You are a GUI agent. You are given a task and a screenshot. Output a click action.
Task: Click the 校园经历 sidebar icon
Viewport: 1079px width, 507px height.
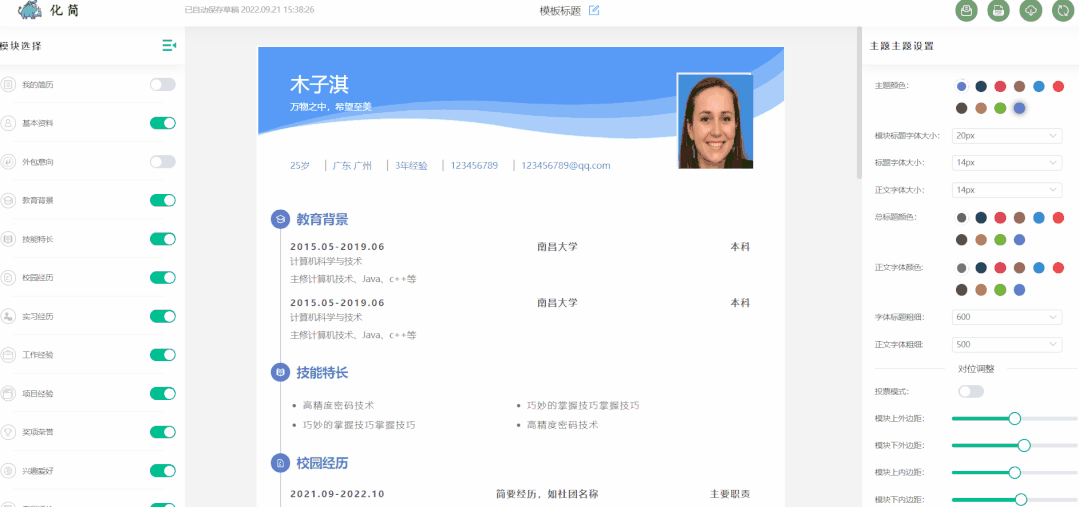[x=8, y=277]
